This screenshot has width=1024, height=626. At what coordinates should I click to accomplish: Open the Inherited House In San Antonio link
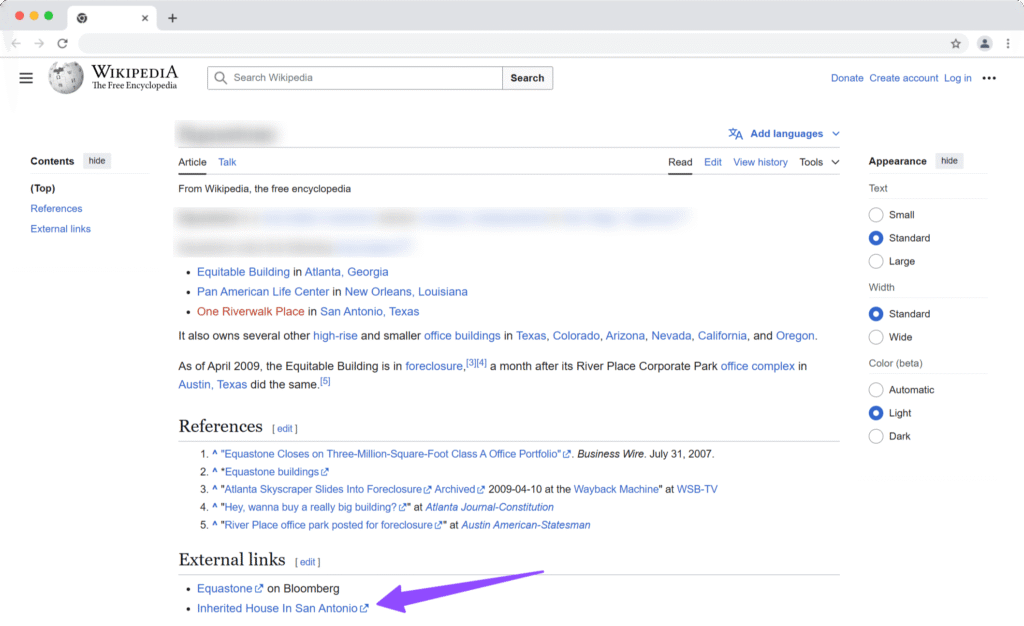277,608
